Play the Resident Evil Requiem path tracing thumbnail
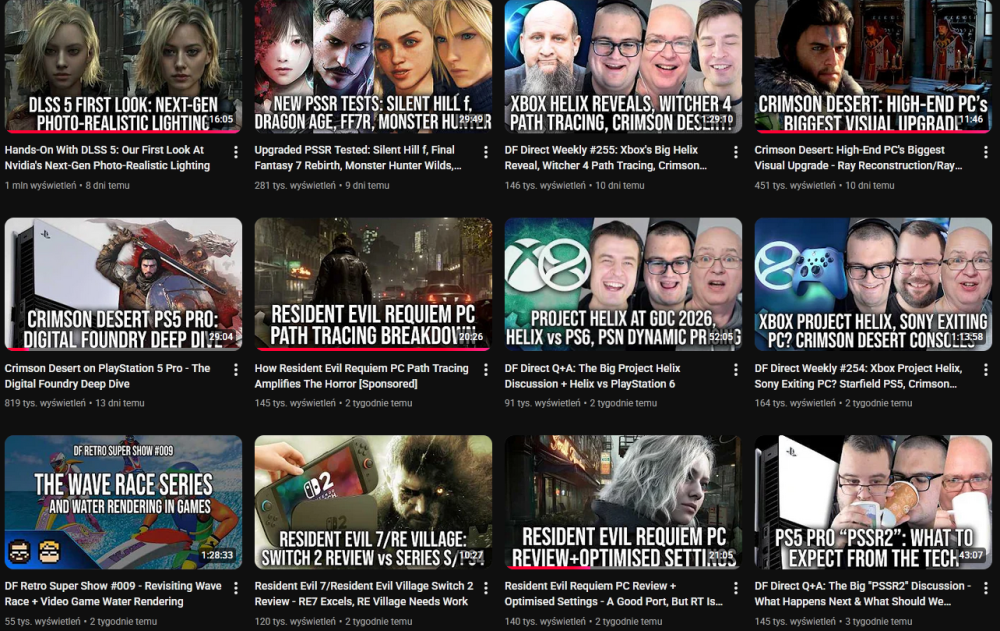The image size is (1000, 631). coord(374,285)
